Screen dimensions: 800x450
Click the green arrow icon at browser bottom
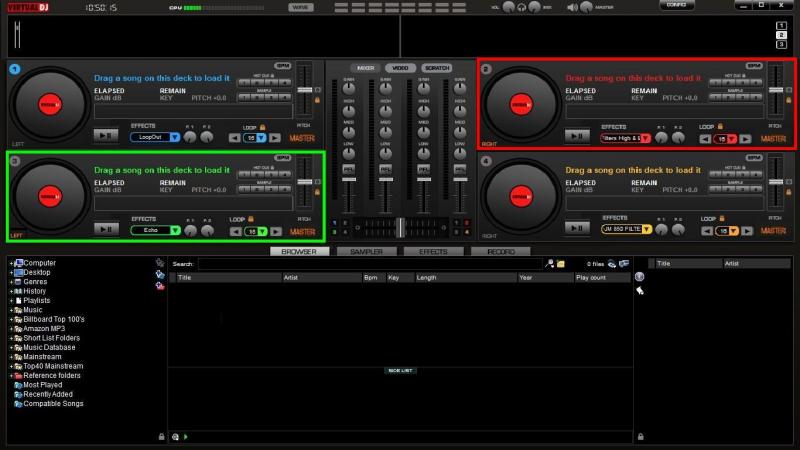[x=186, y=437]
